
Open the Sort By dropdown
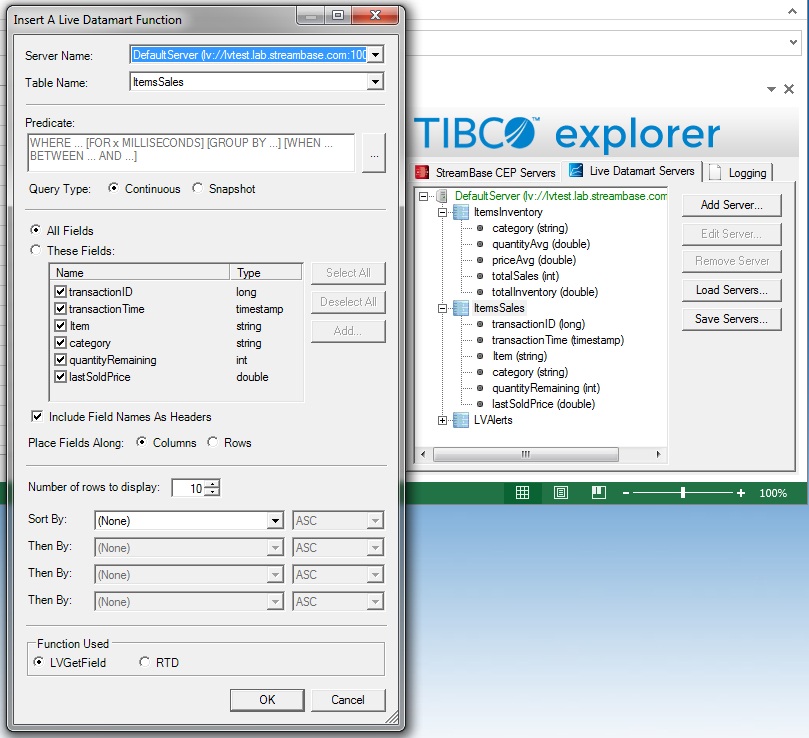point(275,520)
